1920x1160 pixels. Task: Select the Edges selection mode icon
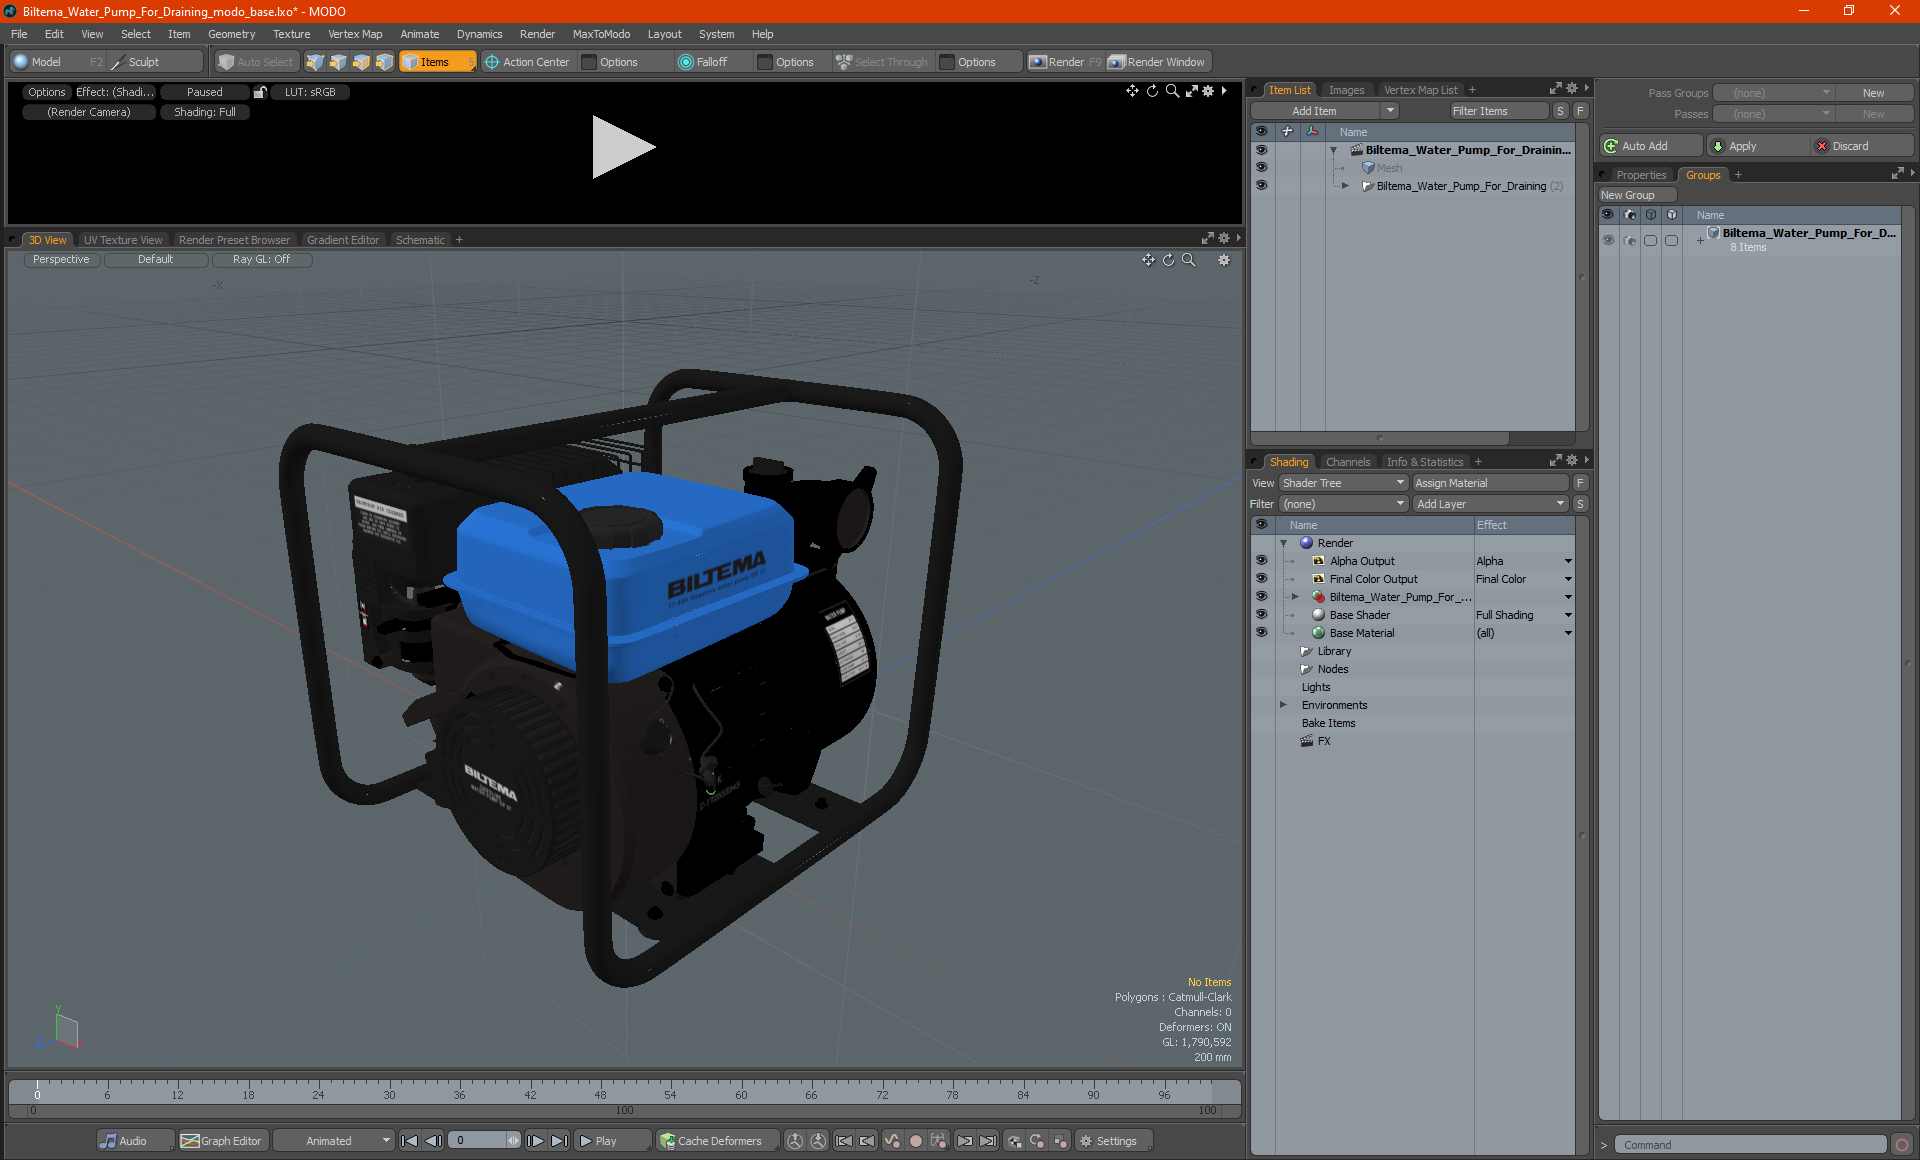[x=338, y=62]
